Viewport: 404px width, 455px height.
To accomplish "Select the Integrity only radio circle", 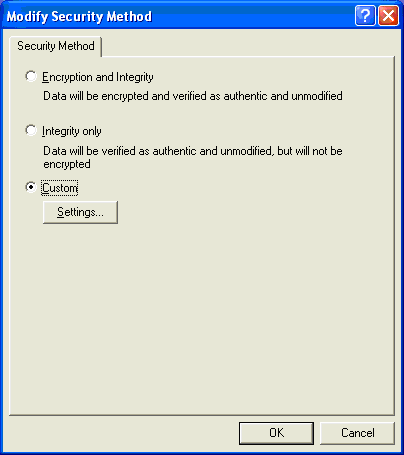I will coord(31,130).
